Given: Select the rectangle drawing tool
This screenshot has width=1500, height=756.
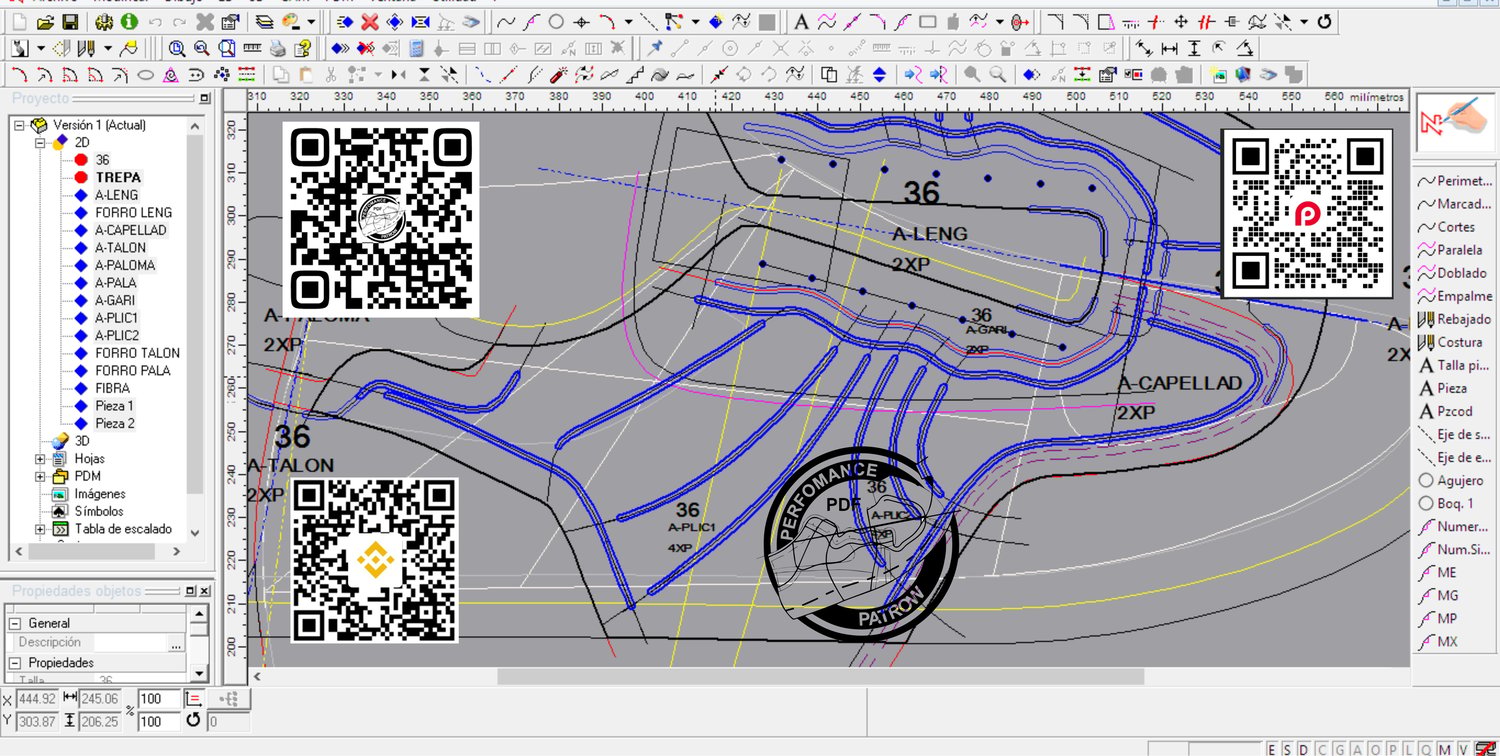Looking at the screenshot, I should pyautogui.click(x=928, y=22).
